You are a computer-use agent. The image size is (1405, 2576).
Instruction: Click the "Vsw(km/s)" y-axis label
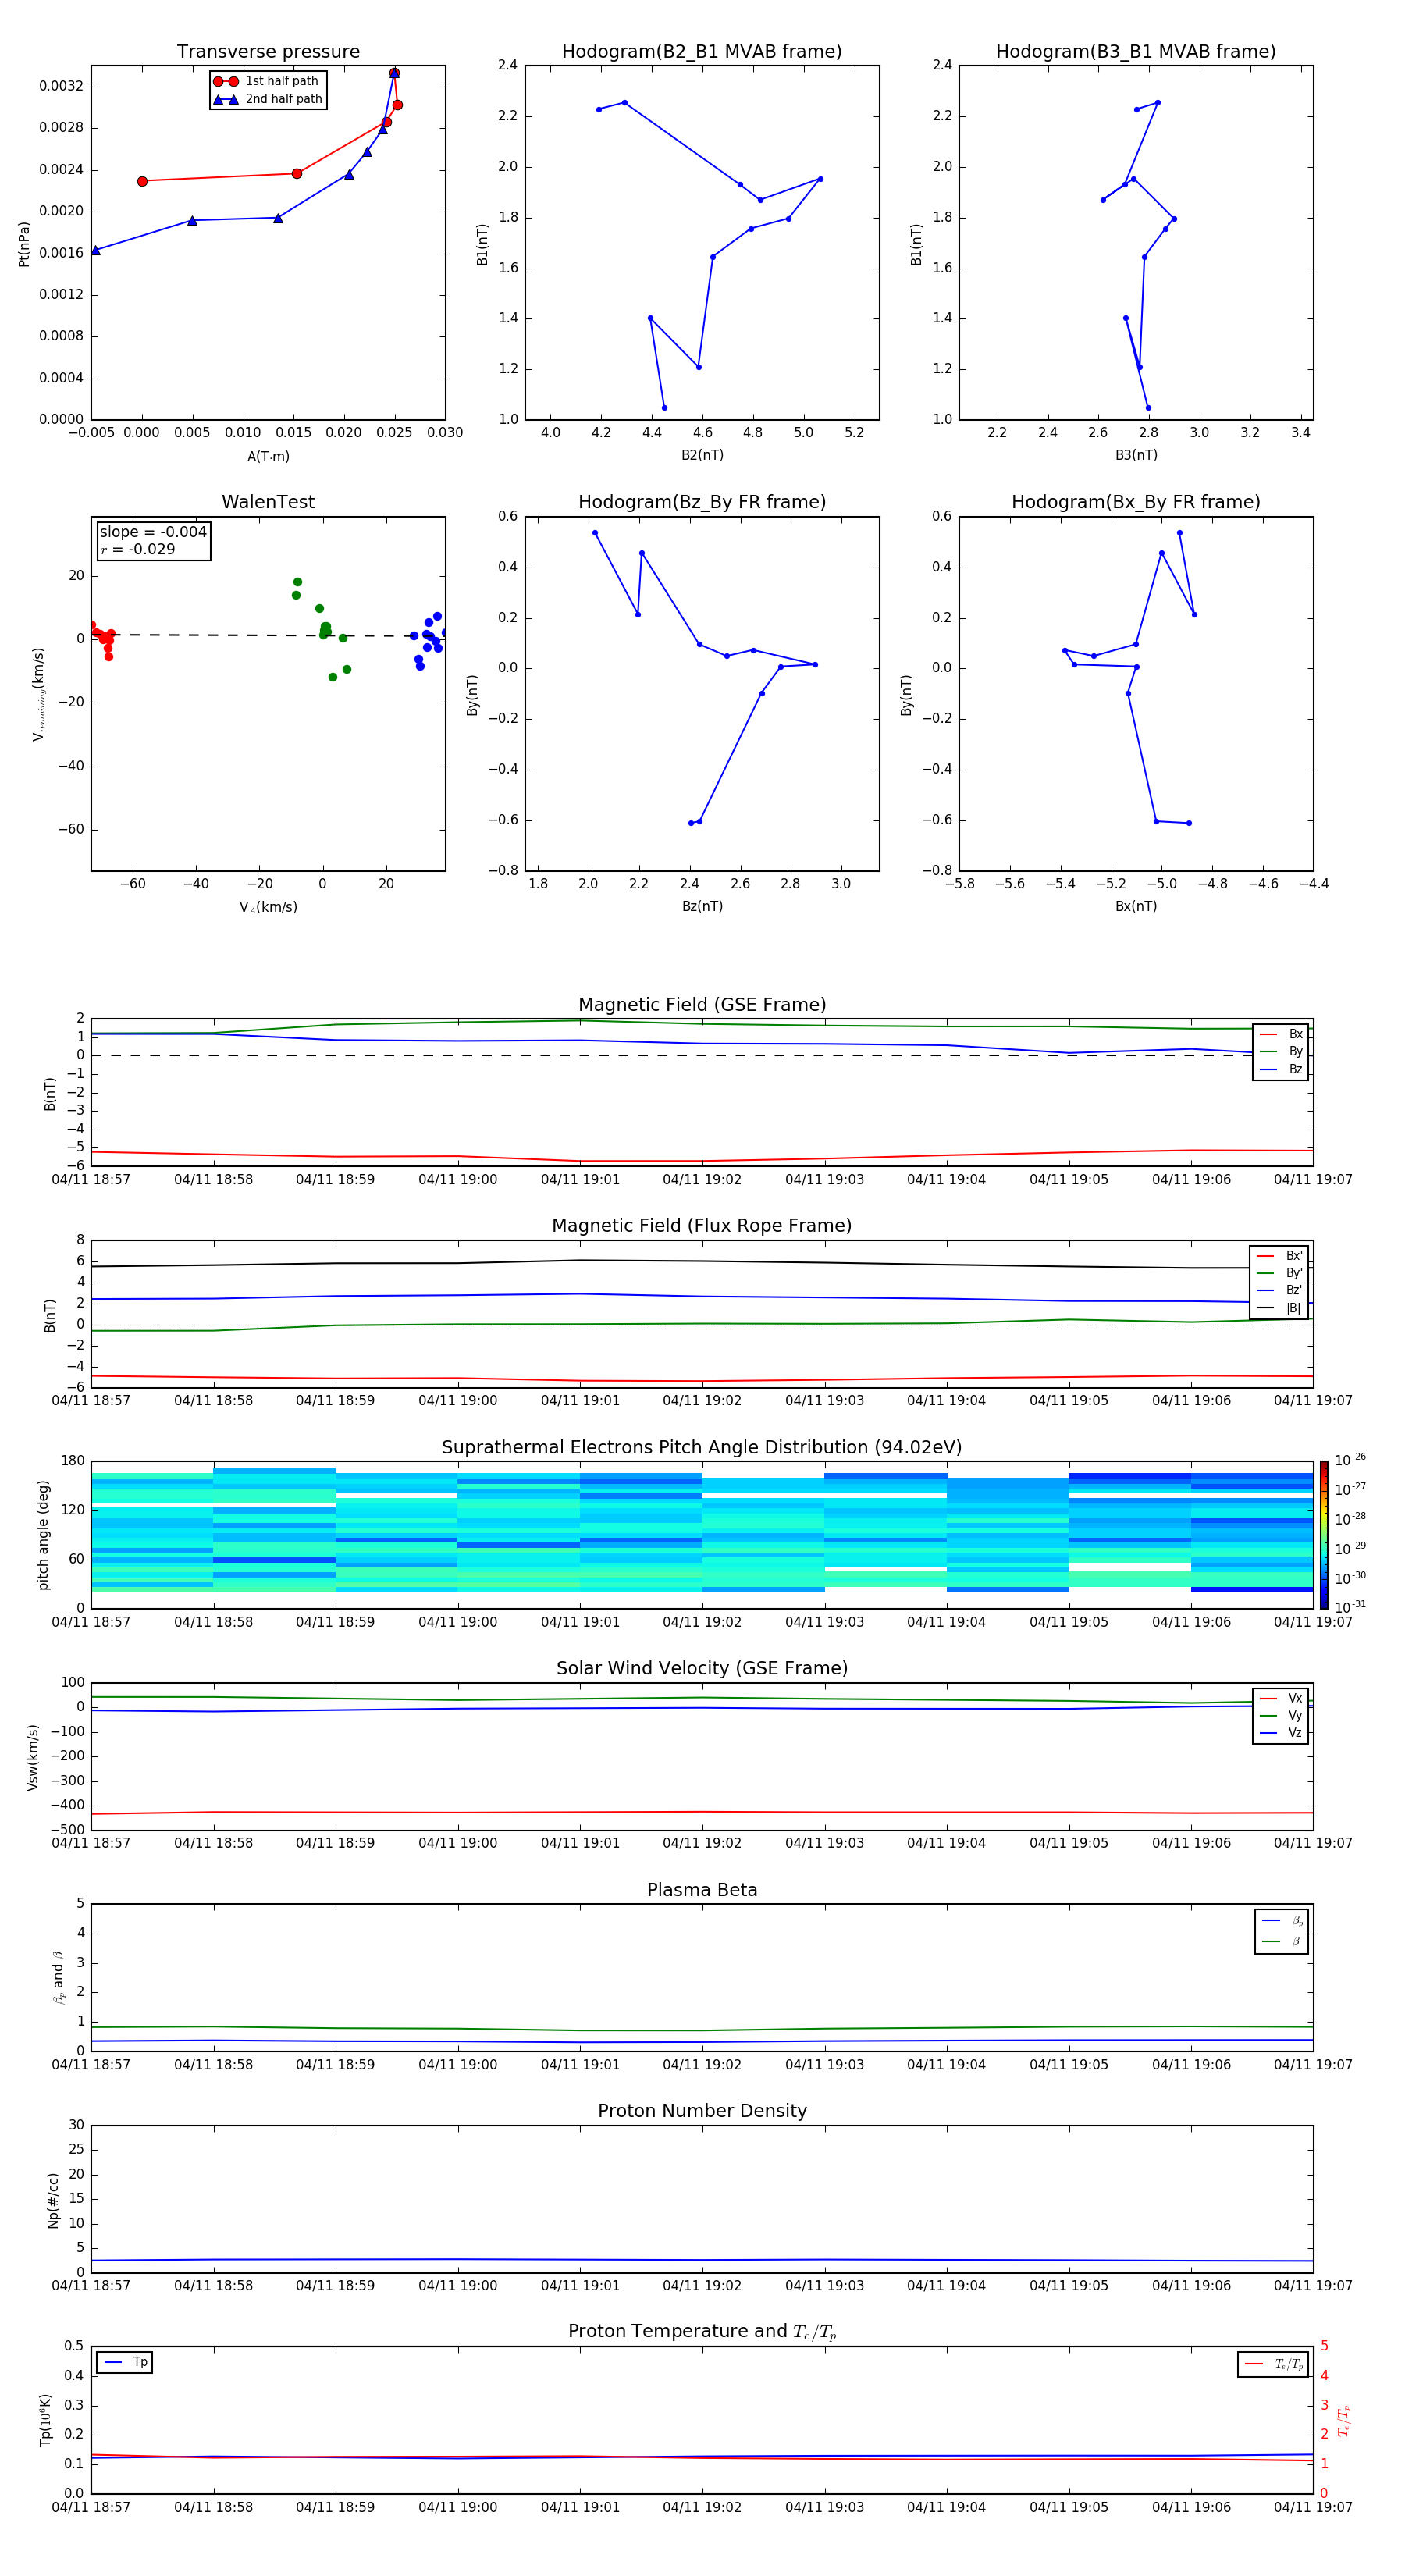point(34,1757)
